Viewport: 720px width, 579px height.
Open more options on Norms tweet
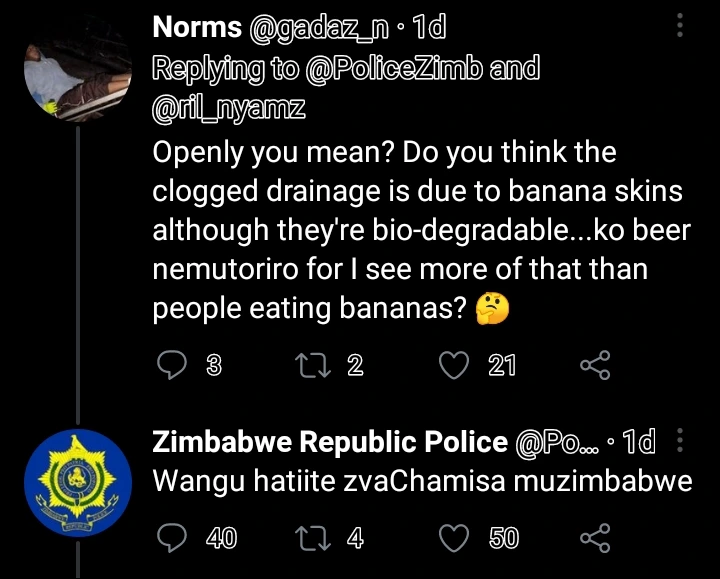[x=682, y=27]
